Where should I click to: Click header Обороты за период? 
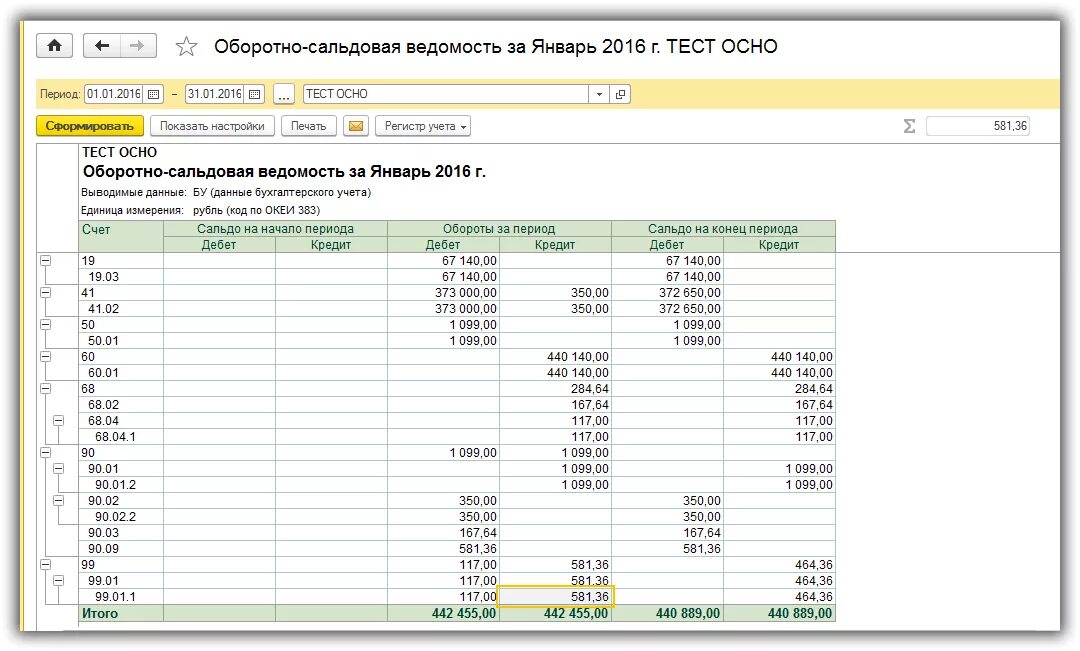point(499,229)
